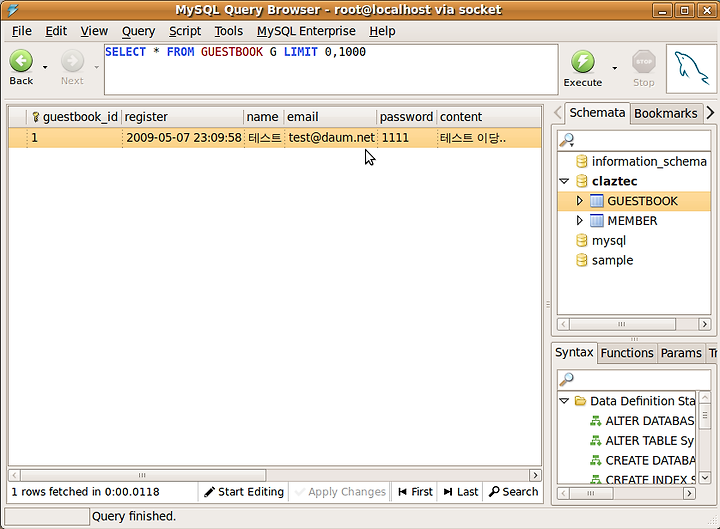Select password cell '1111'
Screen dimensions: 720x529
(x=407, y=138)
